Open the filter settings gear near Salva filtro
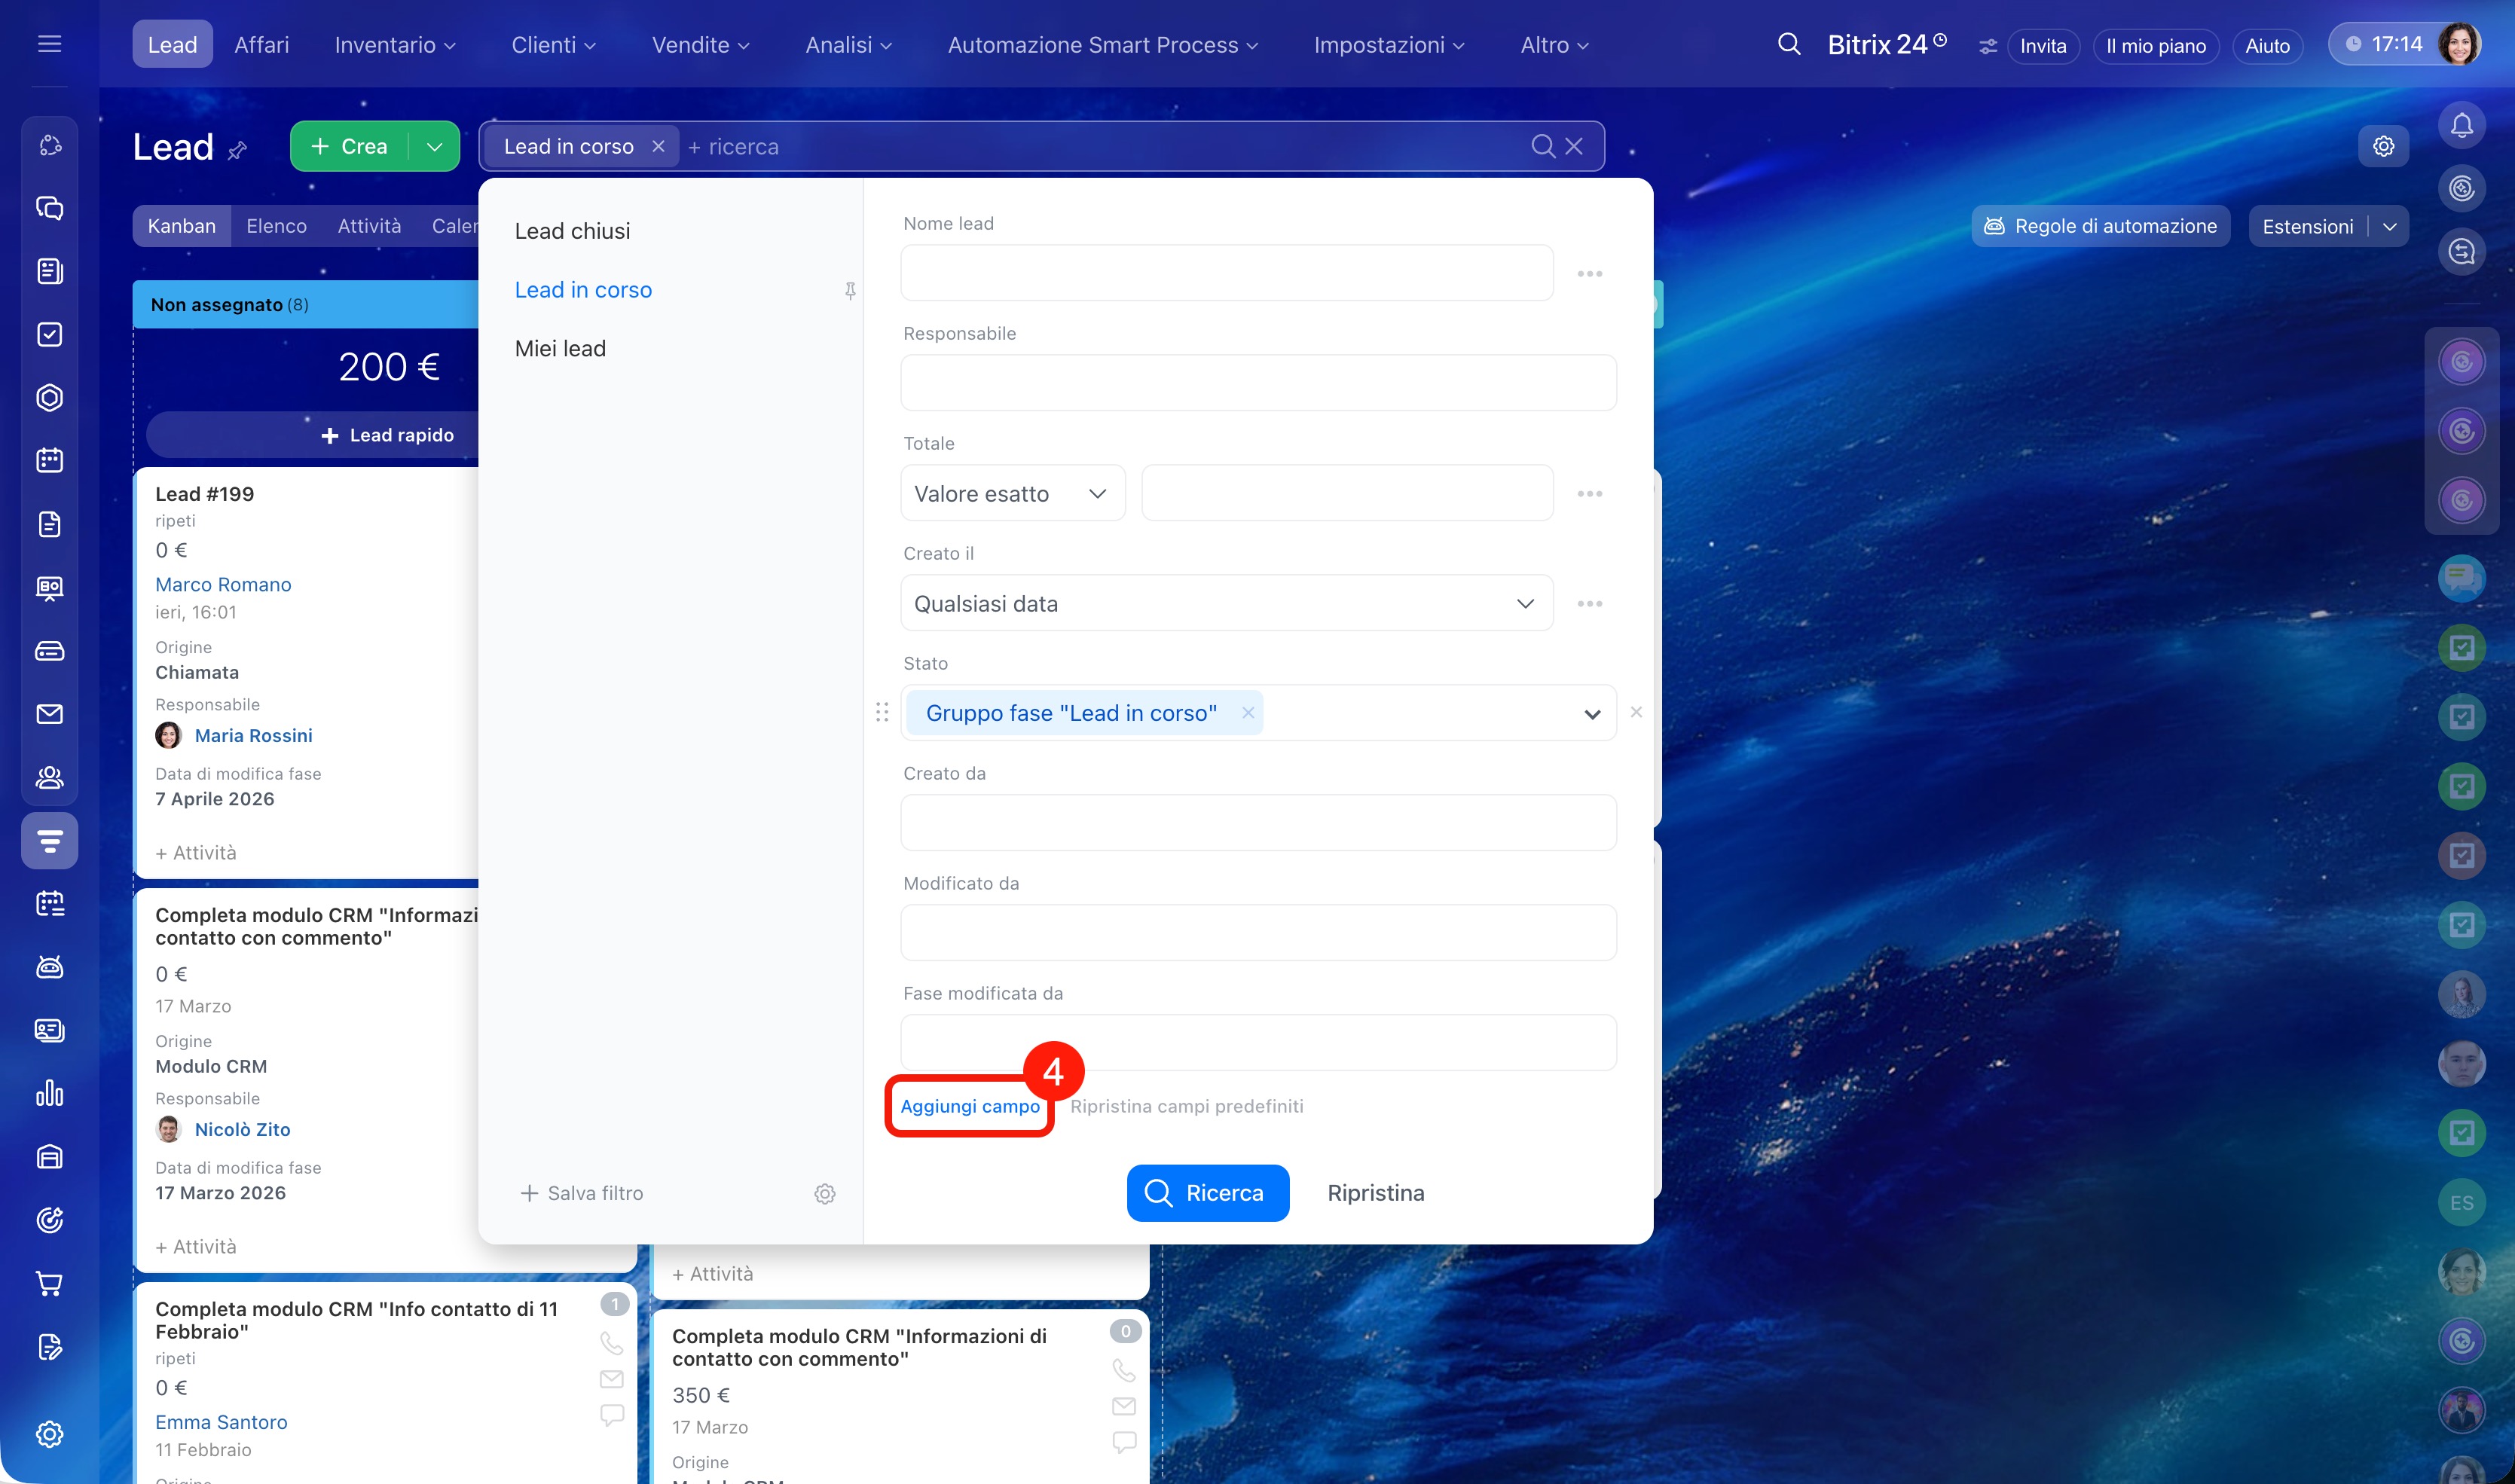This screenshot has height=1484, width=2515. coord(824,1194)
